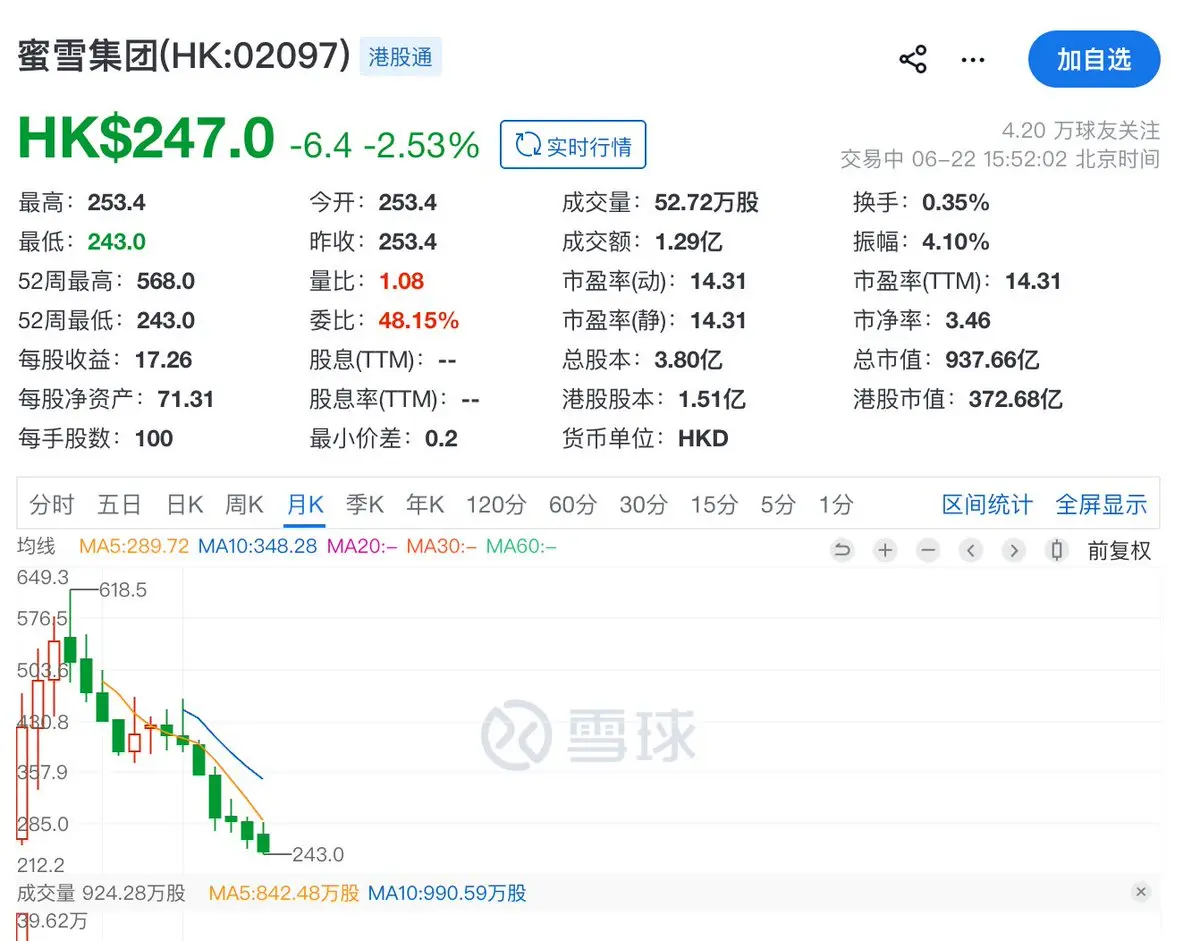This screenshot has height=941, width=1200.
Task: Open 区间统计 range statistics
Action: (x=987, y=505)
